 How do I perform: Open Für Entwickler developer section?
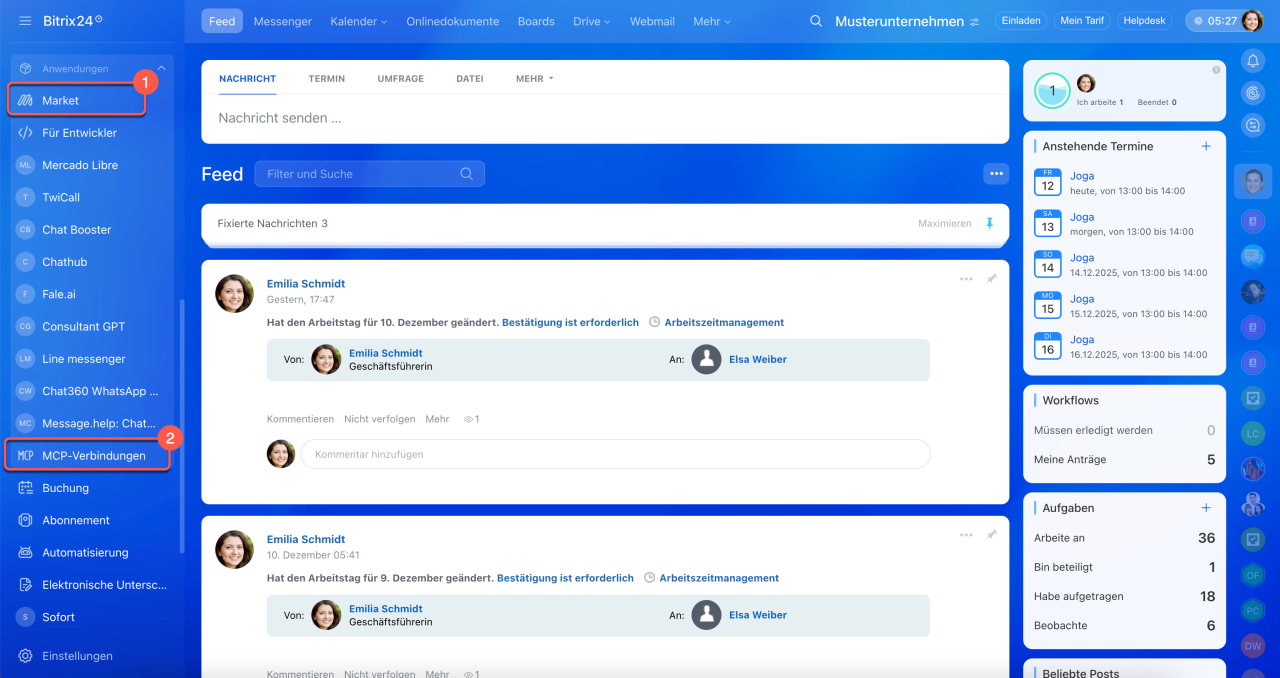pyautogui.click(x=79, y=133)
